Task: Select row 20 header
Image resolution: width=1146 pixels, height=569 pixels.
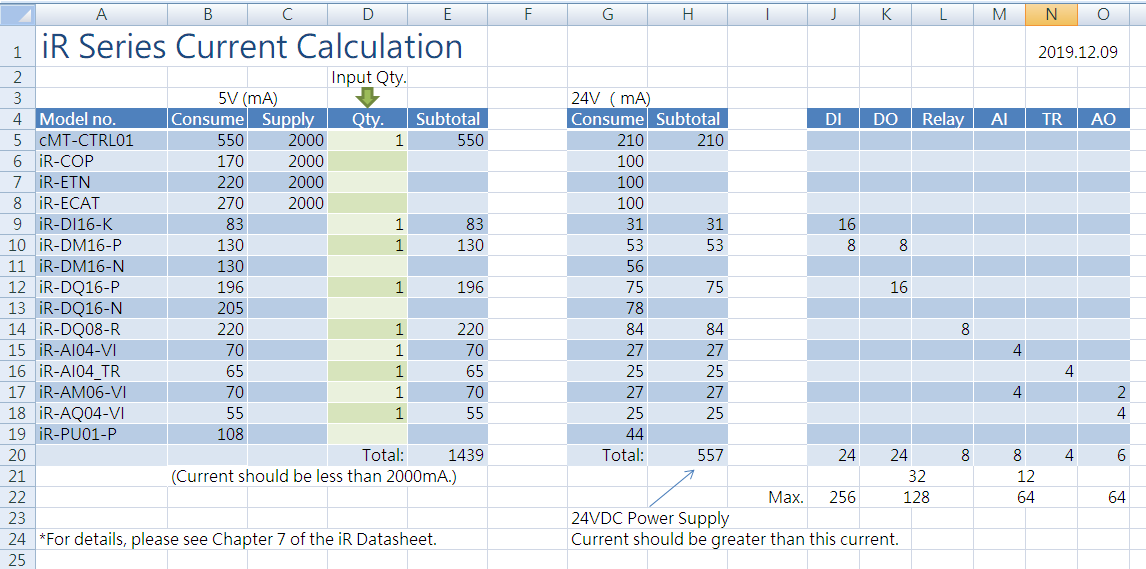Action: click(x=18, y=455)
